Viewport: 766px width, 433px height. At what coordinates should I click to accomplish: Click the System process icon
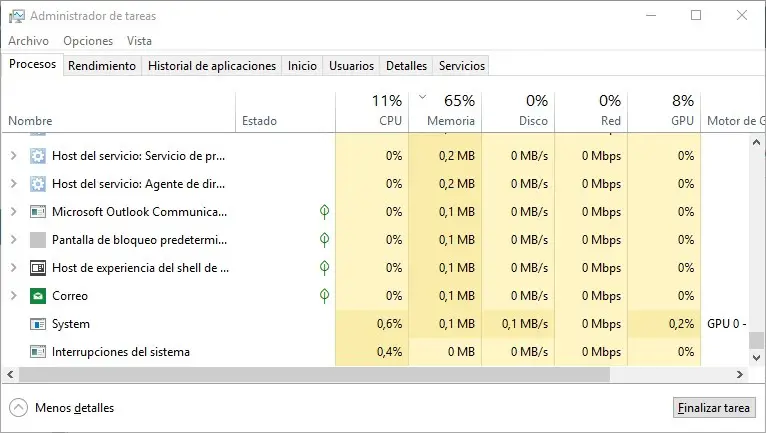[38, 324]
